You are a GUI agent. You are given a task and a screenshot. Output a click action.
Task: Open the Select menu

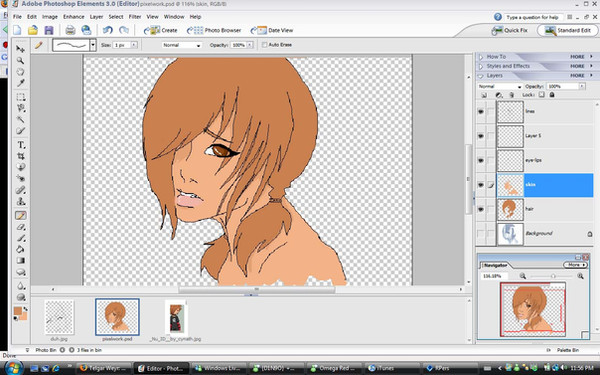coord(116,17)
